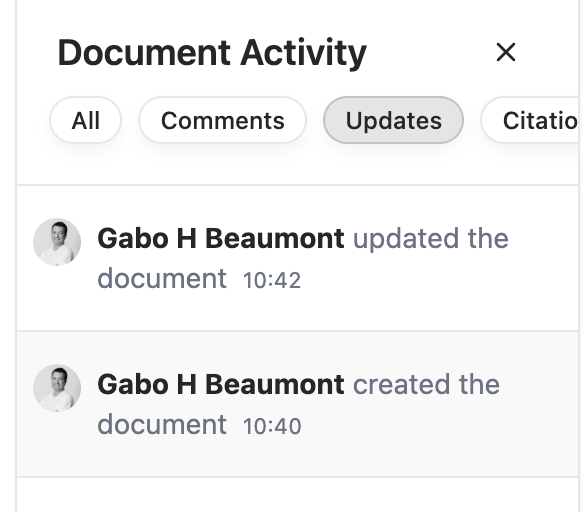Click the Document Activity heading

click(x=212, y=53)
